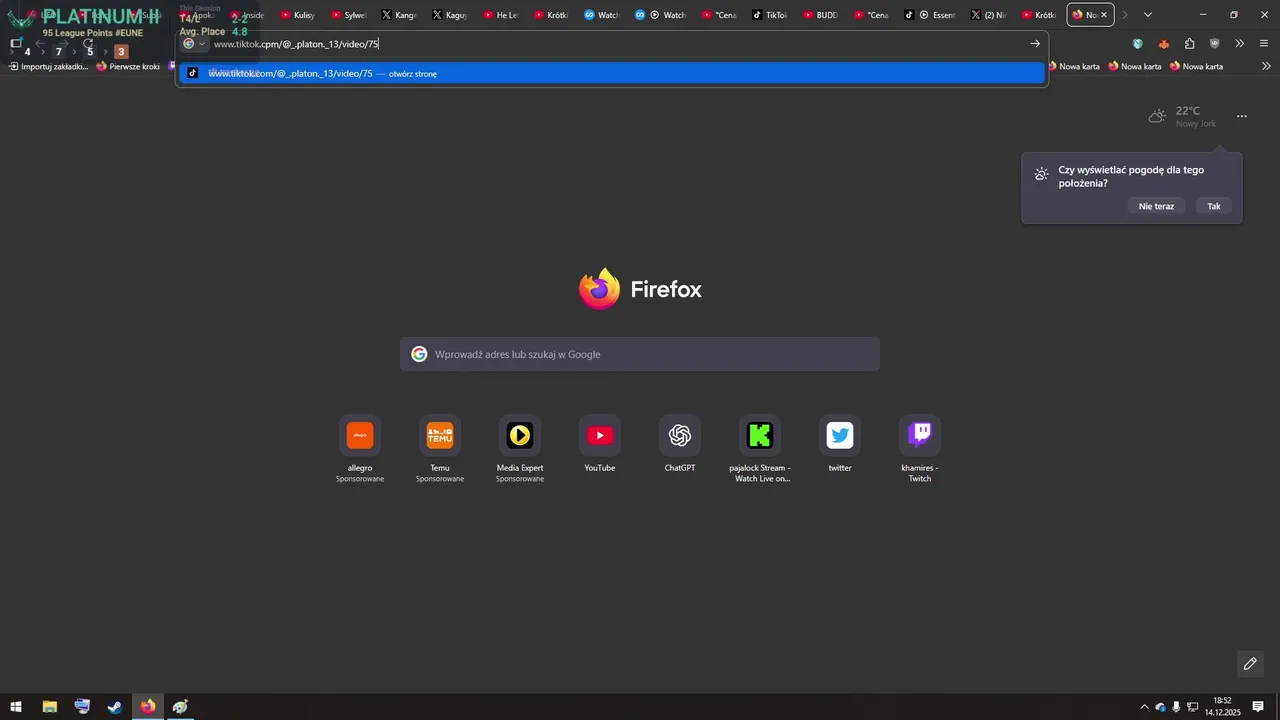The image size is (1280, 720).
Task: Open the puzzle-piece Extensions button
Action: [1189, 43]
